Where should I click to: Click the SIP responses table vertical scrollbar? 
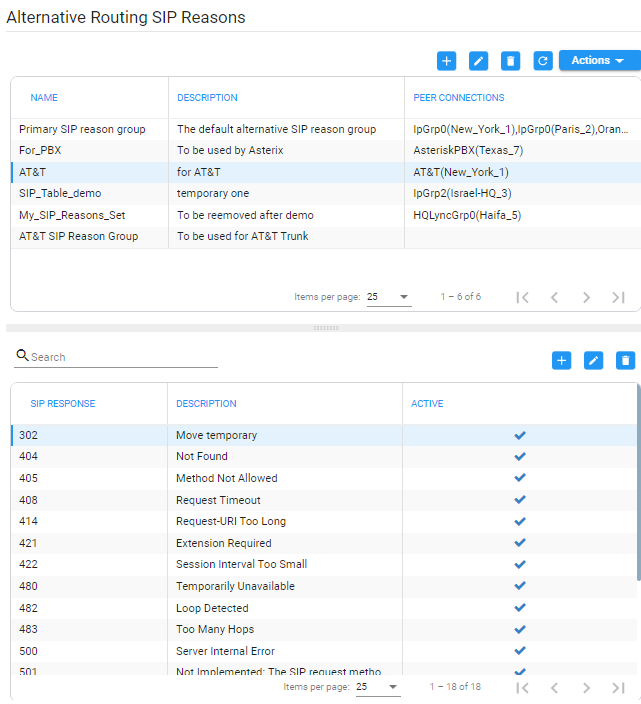[x=638, y=480]
